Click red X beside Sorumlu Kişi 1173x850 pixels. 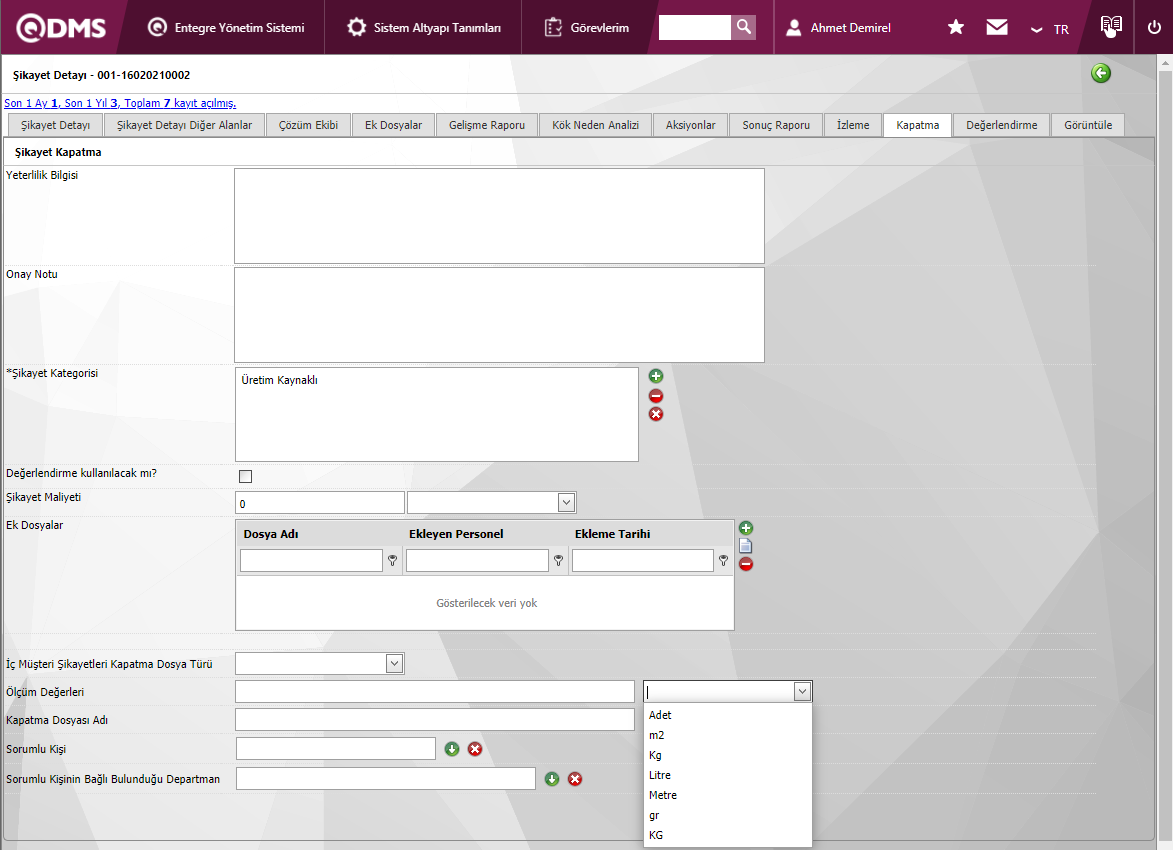click(475, 749)
